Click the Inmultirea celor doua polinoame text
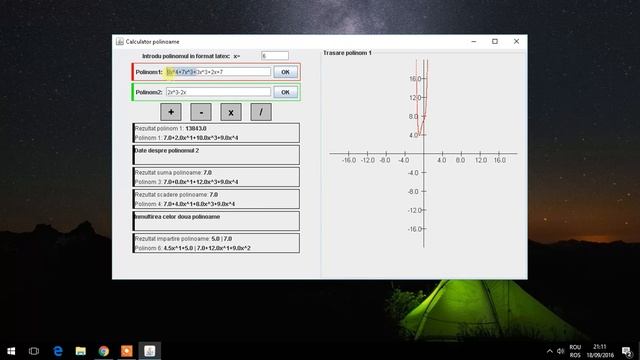This screenshot has height=360, width=640. [x=177, y=217]
